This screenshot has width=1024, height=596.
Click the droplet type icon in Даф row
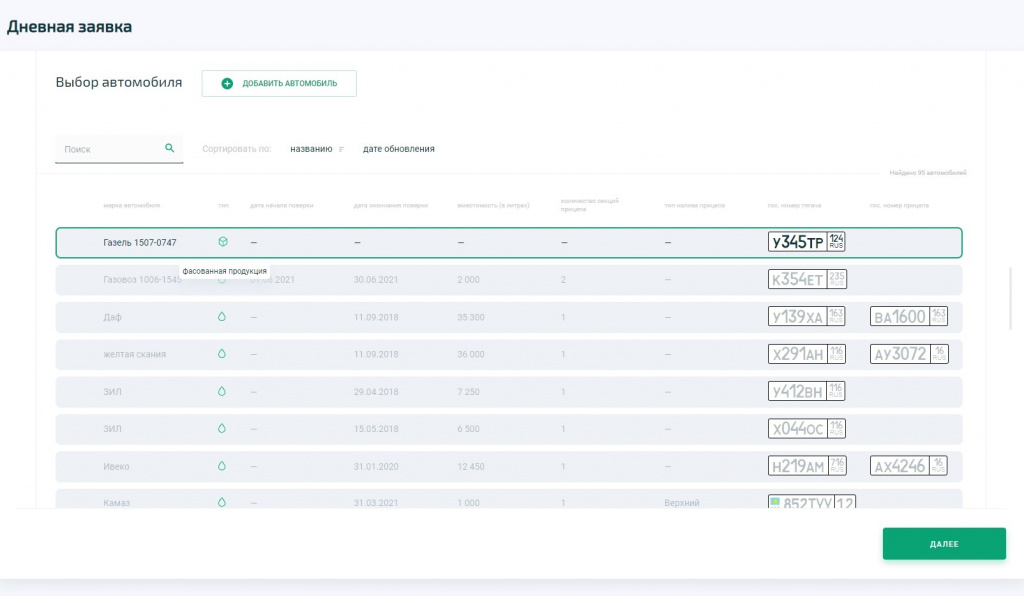coord(221,317)
